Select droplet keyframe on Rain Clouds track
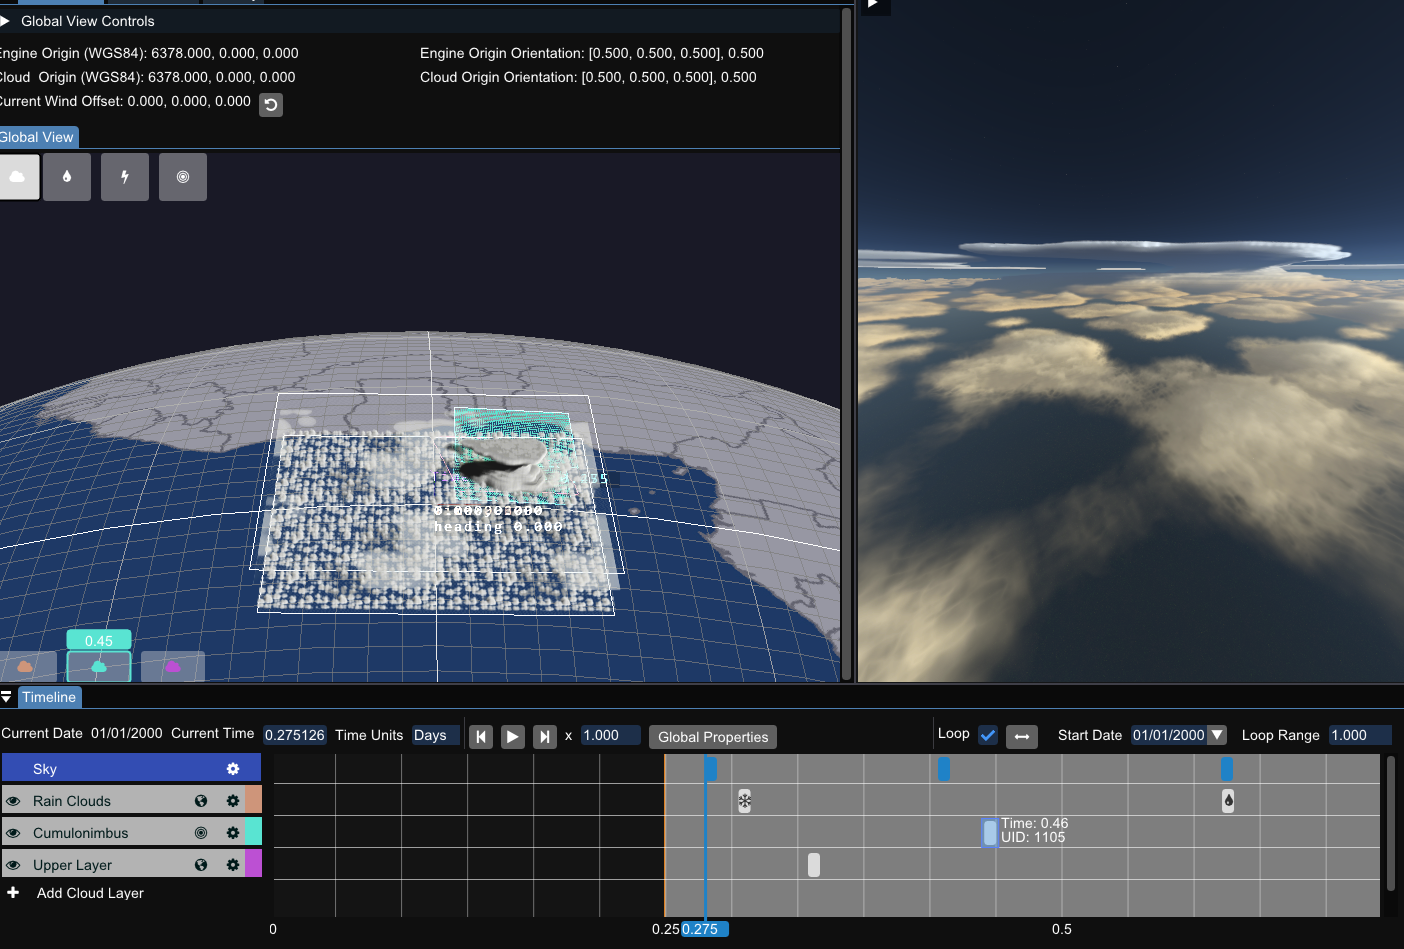This screenshot has width=1404, height=949. point(1228,800)
